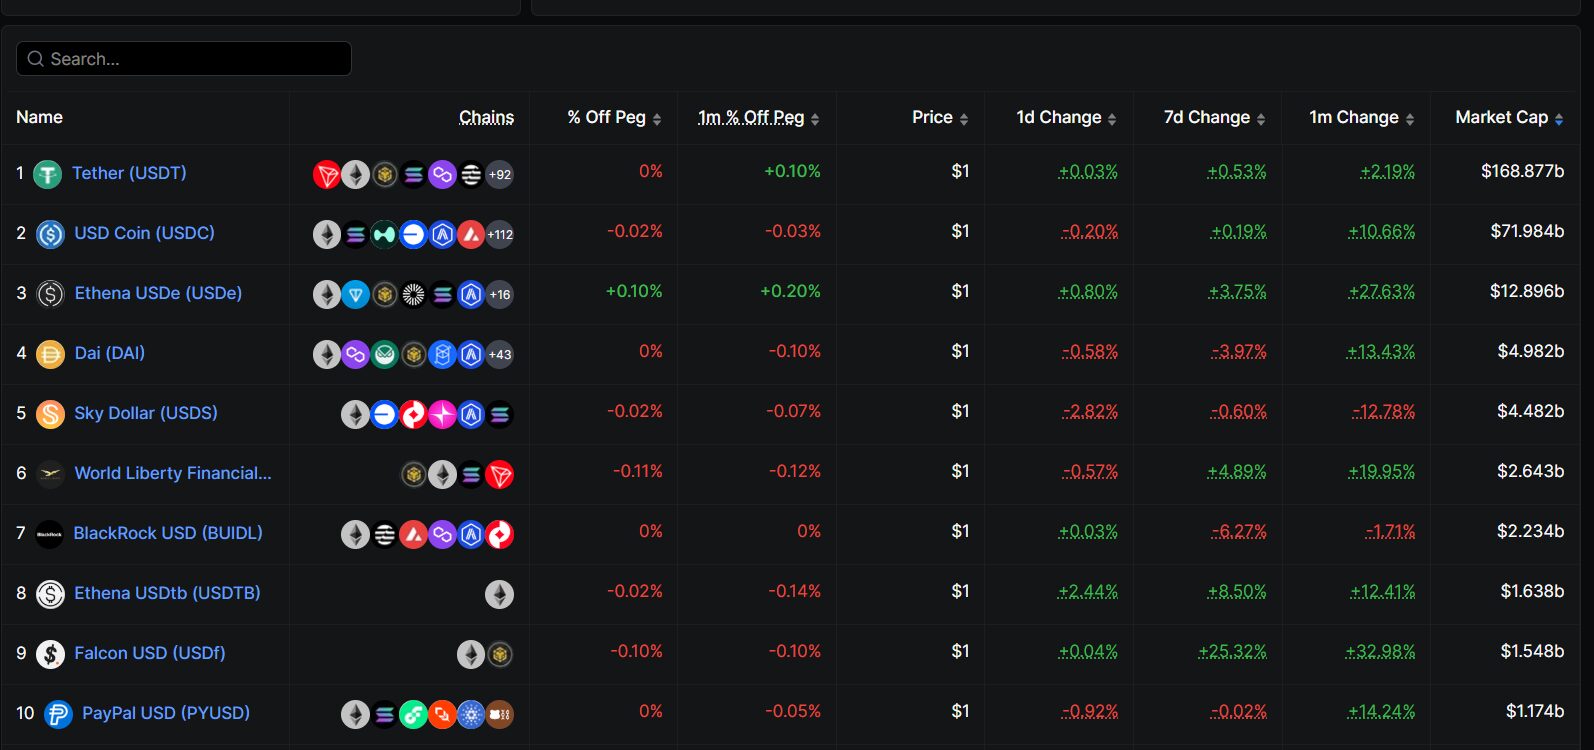Click the +25.32% 7d change value
The image size is (1594, 750).
click(1232, 652)
